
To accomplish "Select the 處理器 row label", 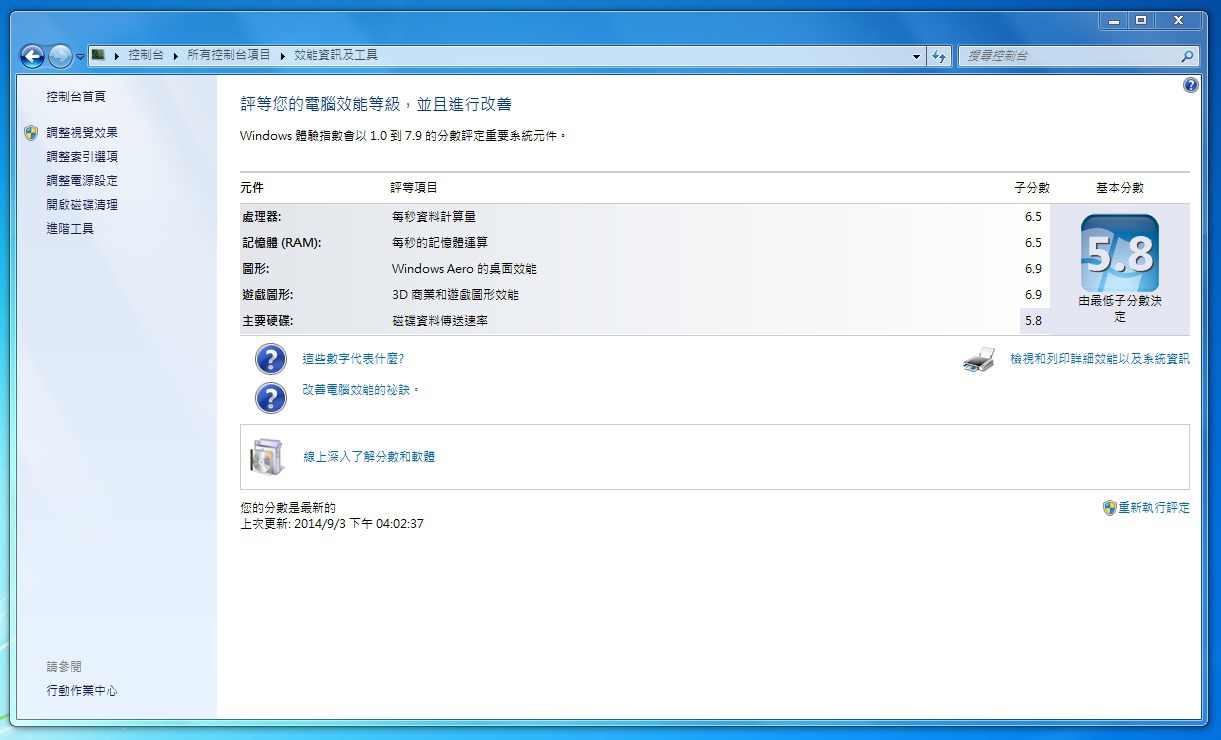I will 261,217.
